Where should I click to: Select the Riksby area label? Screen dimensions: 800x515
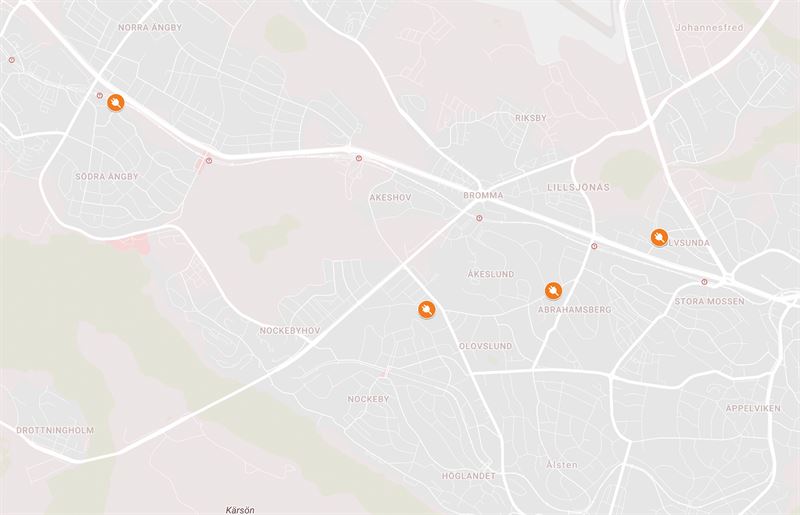point(531,118)
